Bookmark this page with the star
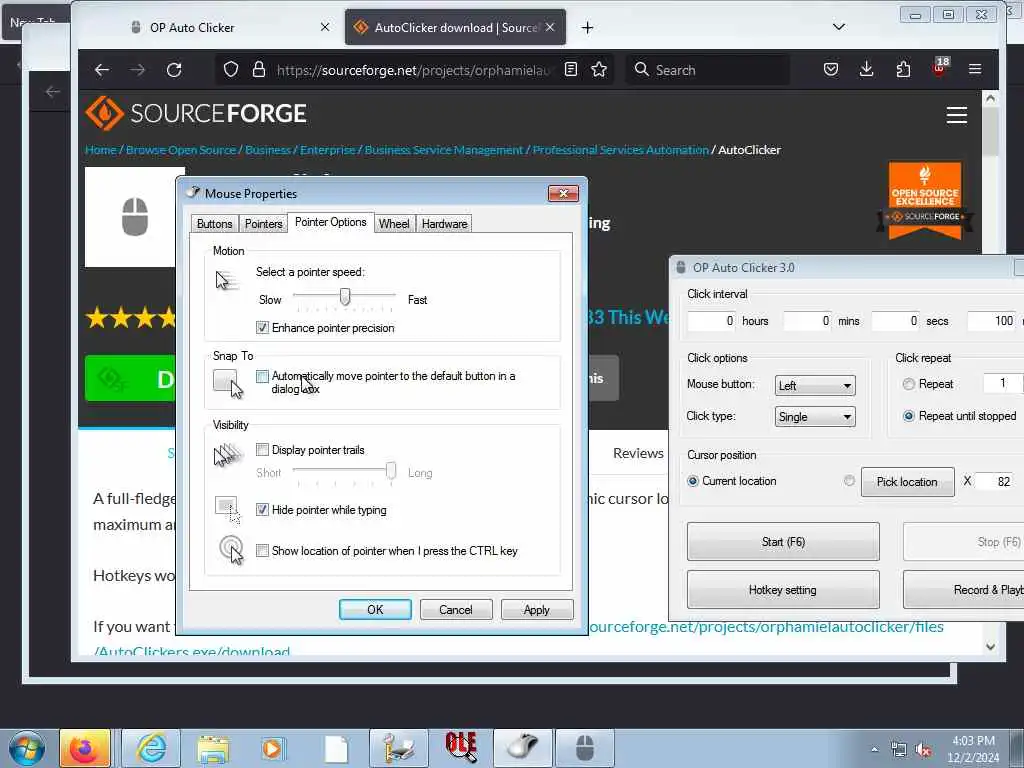Image resolution: width=1024 pixels, height=768 pixels. (x=599, y=69)
